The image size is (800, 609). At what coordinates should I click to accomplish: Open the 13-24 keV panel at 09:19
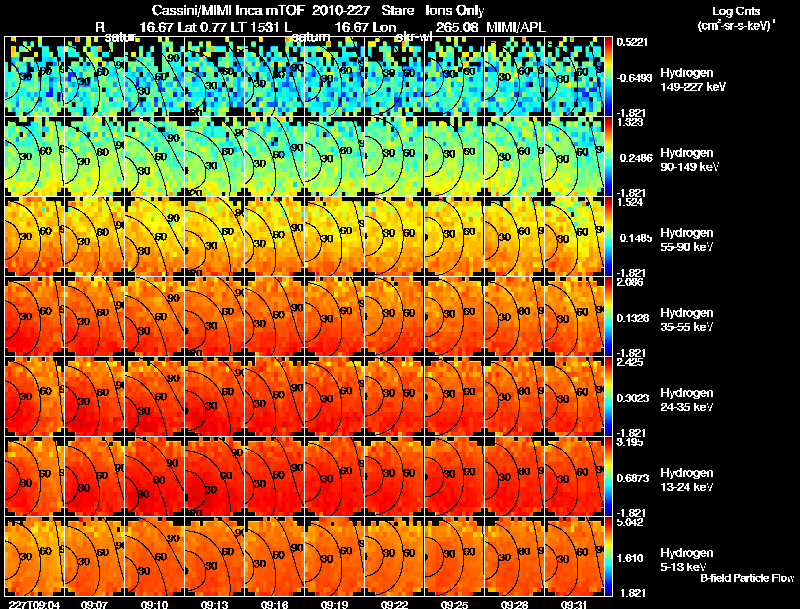point(335,477)
